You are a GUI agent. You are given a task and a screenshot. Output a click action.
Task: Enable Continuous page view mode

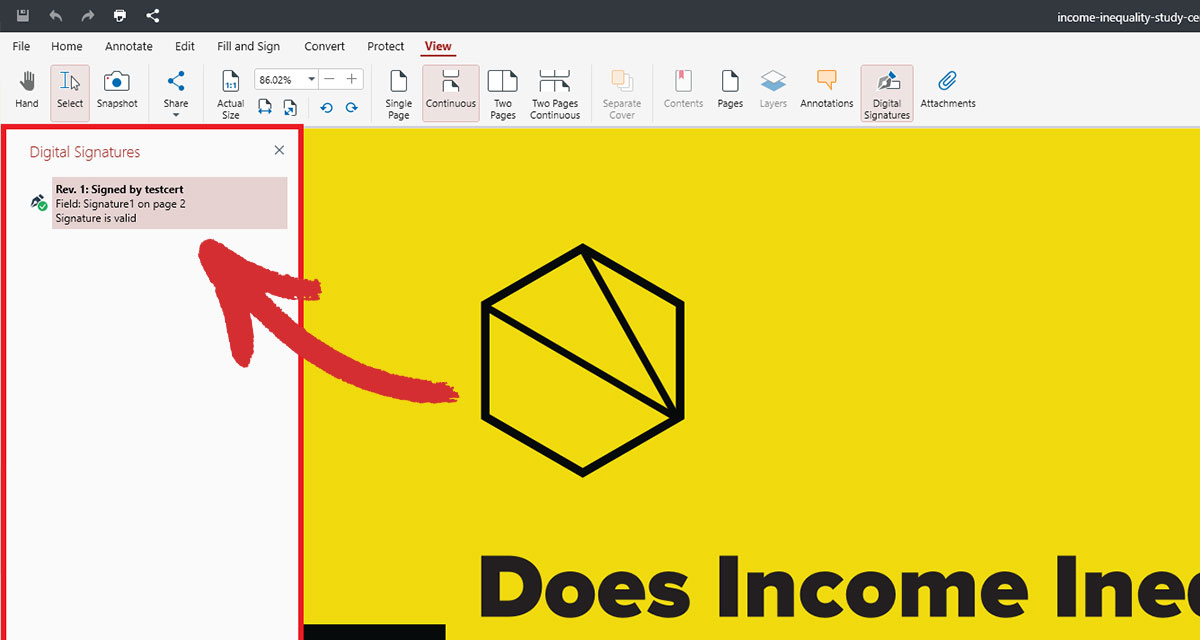pos(450,92)
